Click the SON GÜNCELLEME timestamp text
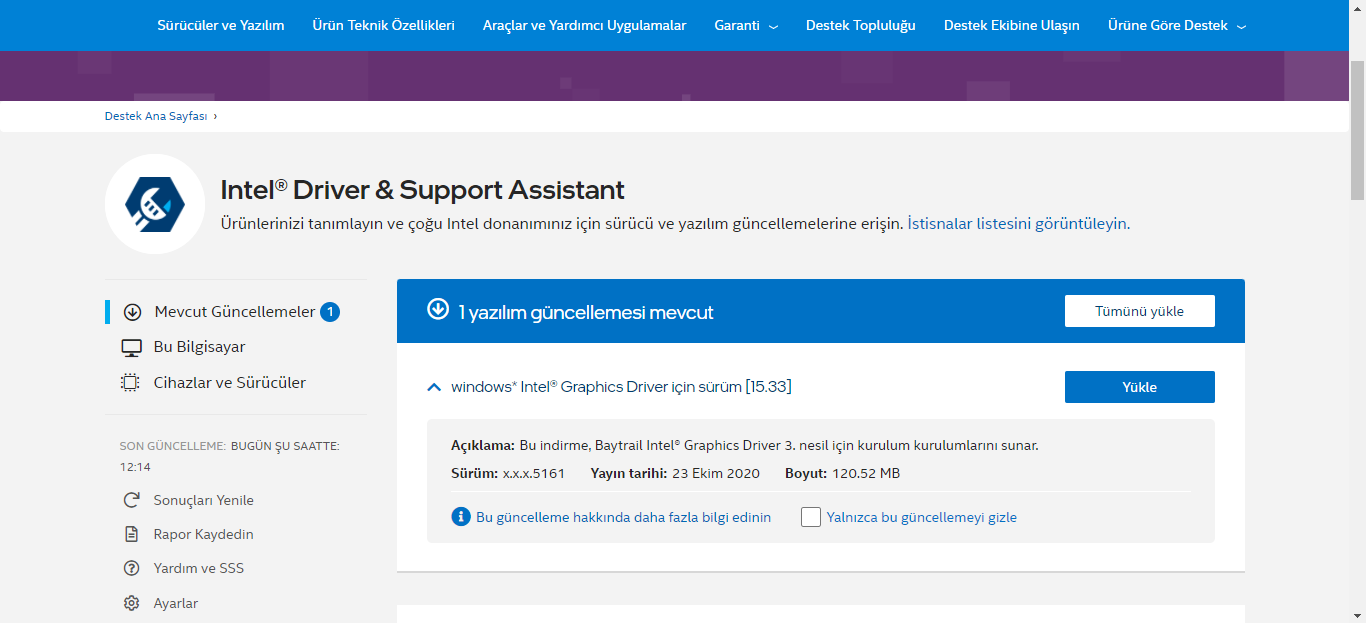The width and height of the screenshot is (1366, 623). coord(229,456)
